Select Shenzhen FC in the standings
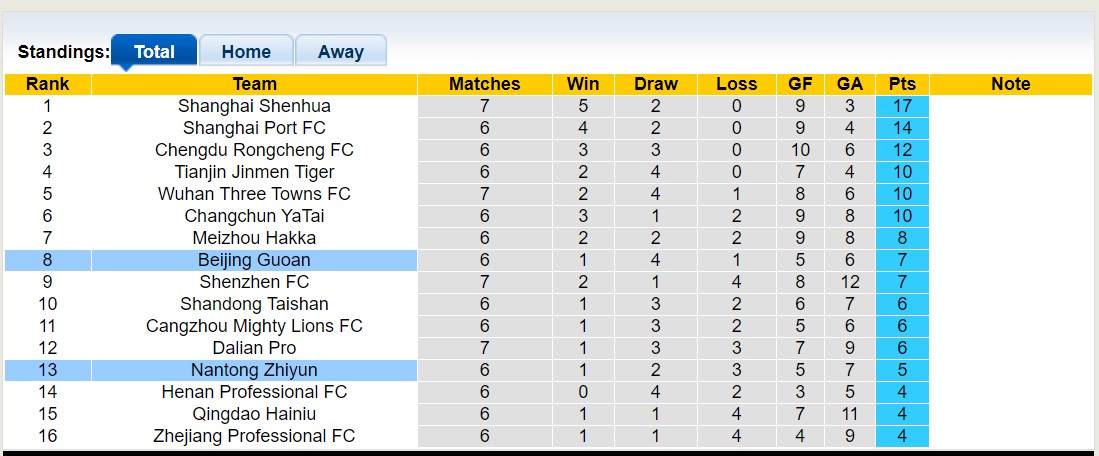 point(254,282)
